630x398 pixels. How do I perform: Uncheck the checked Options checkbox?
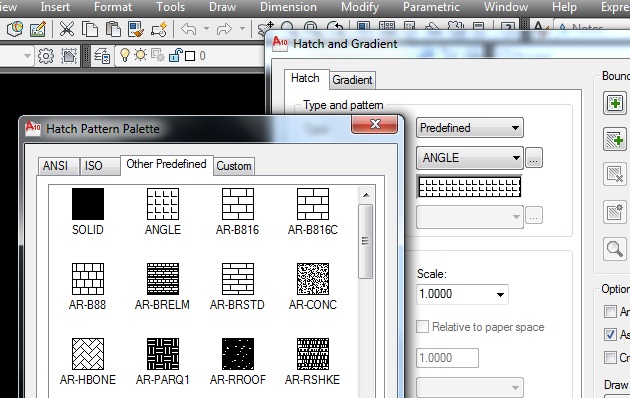click(610, 334)
